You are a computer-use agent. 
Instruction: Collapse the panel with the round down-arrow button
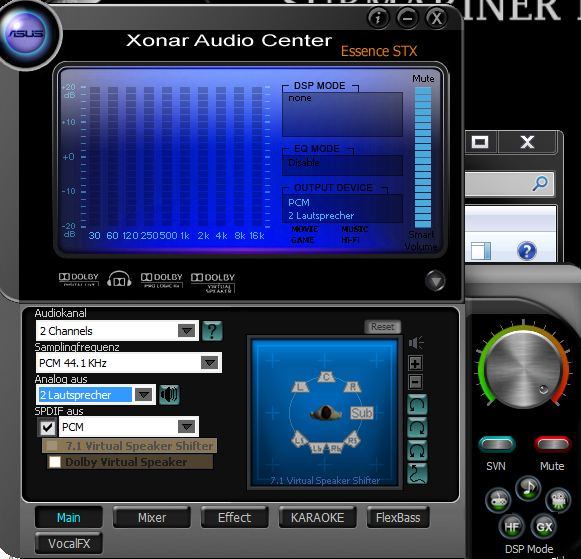pyautogui.click(x=435, y=281)
